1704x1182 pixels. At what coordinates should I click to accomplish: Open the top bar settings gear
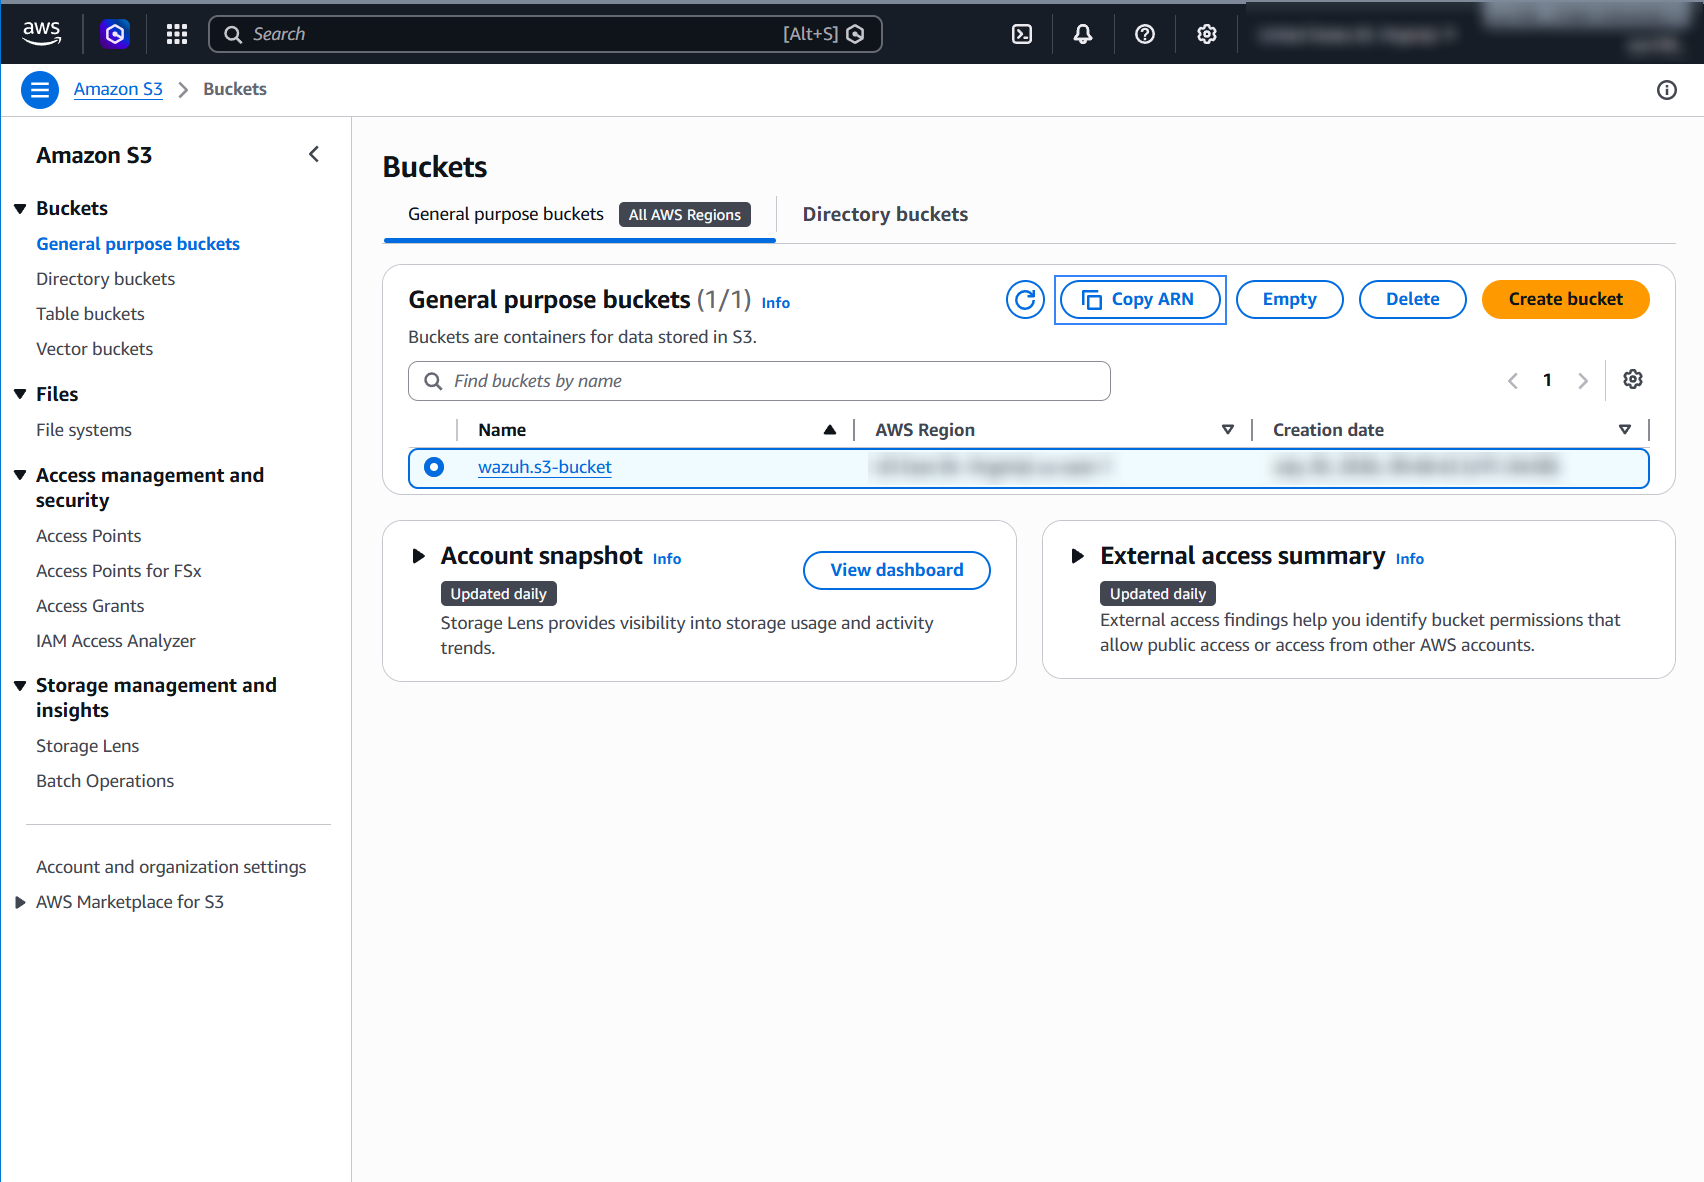coord(1207,34)
